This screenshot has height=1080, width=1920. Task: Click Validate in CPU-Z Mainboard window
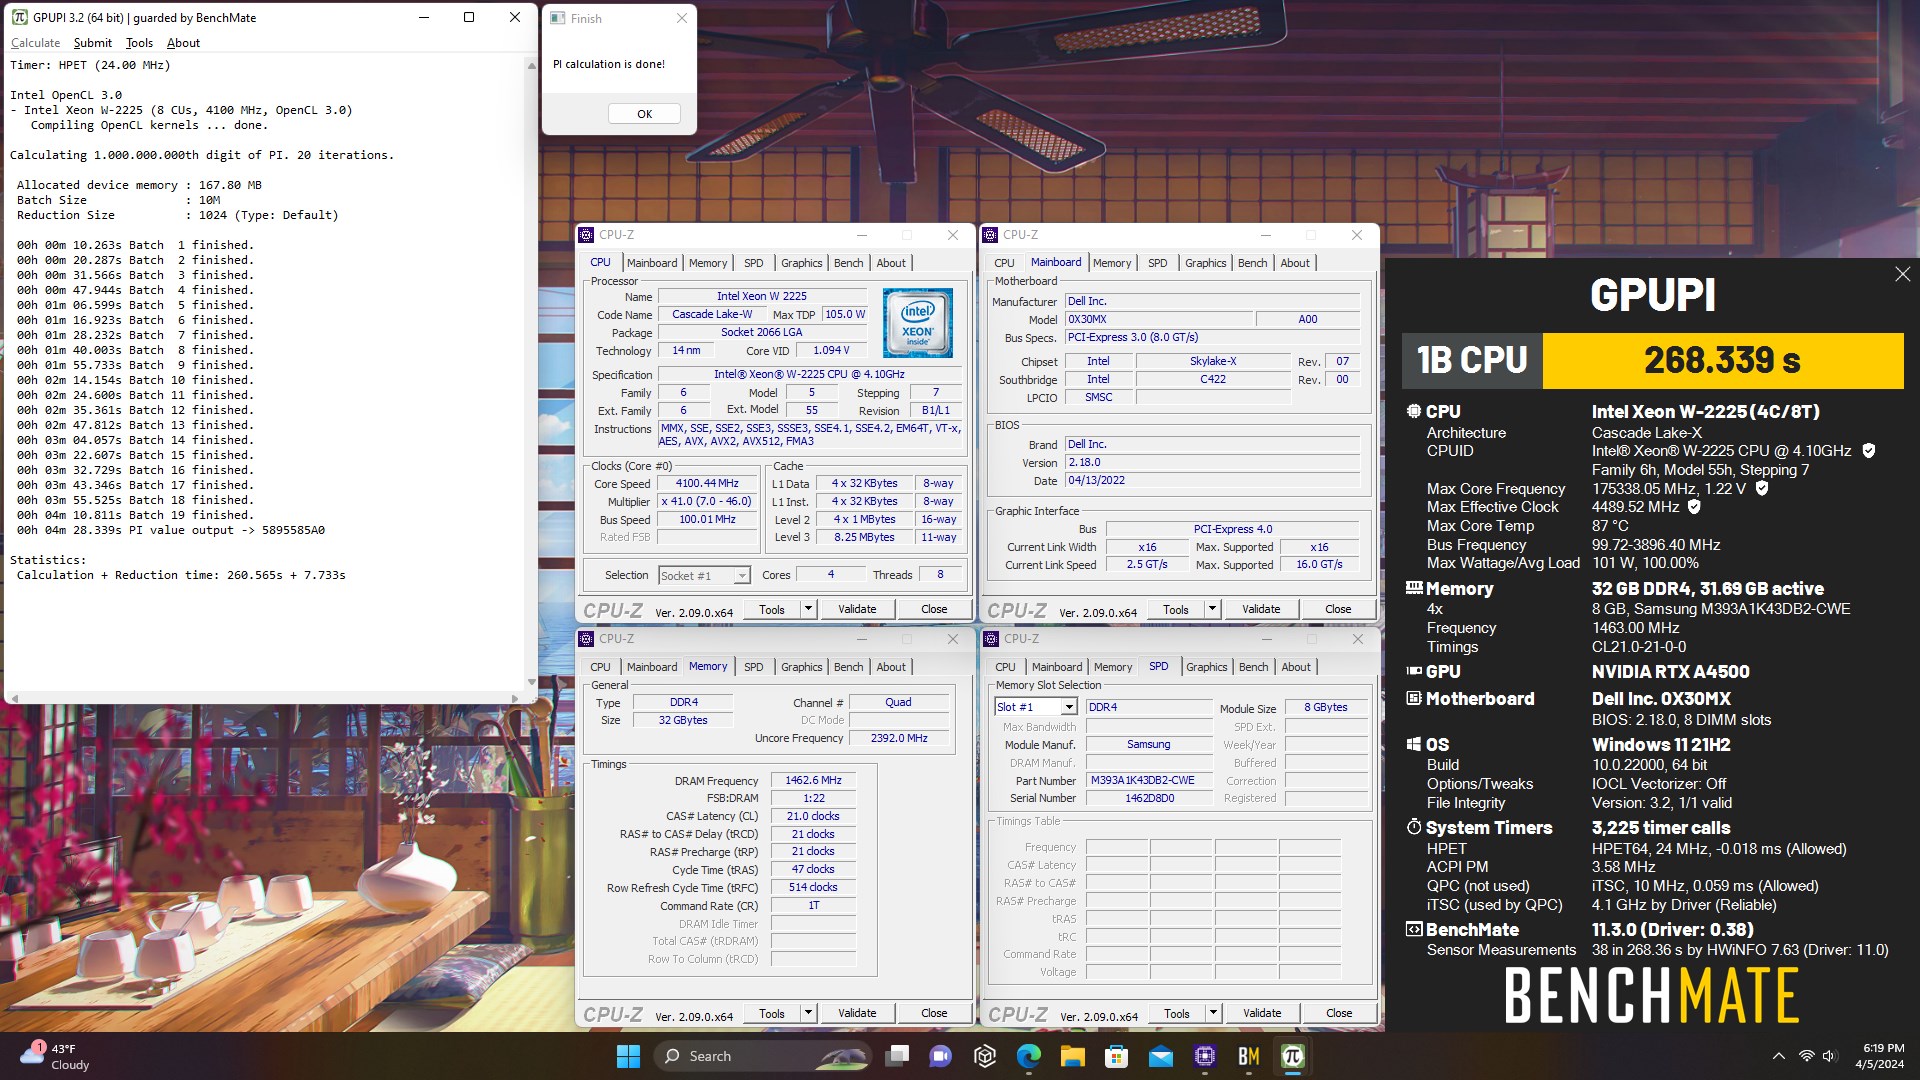1261,609
